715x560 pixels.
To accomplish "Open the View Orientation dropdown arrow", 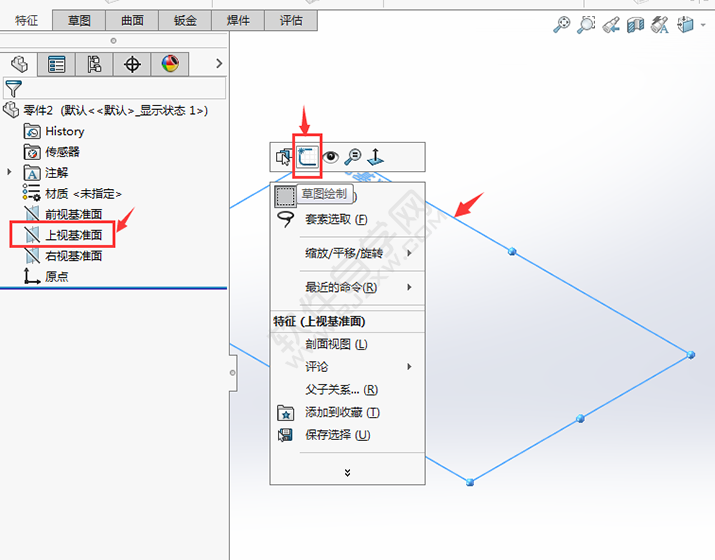I will 703,25.
